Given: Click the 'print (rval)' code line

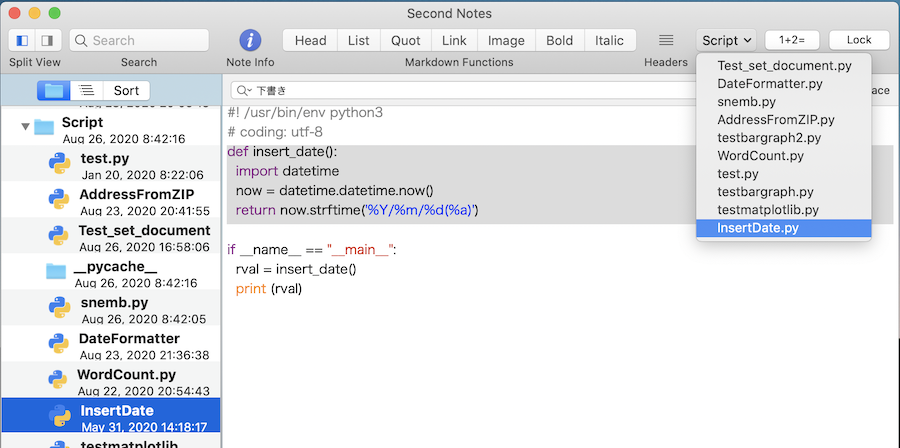Looking at the screenshot, I should click(x=269, y=289).
